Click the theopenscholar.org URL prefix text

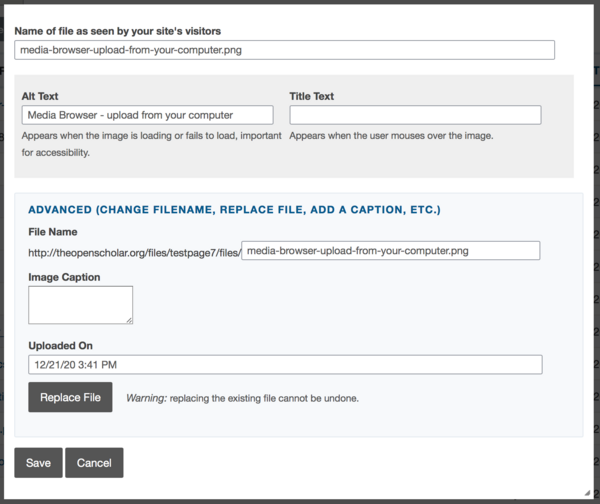point(135,252)
